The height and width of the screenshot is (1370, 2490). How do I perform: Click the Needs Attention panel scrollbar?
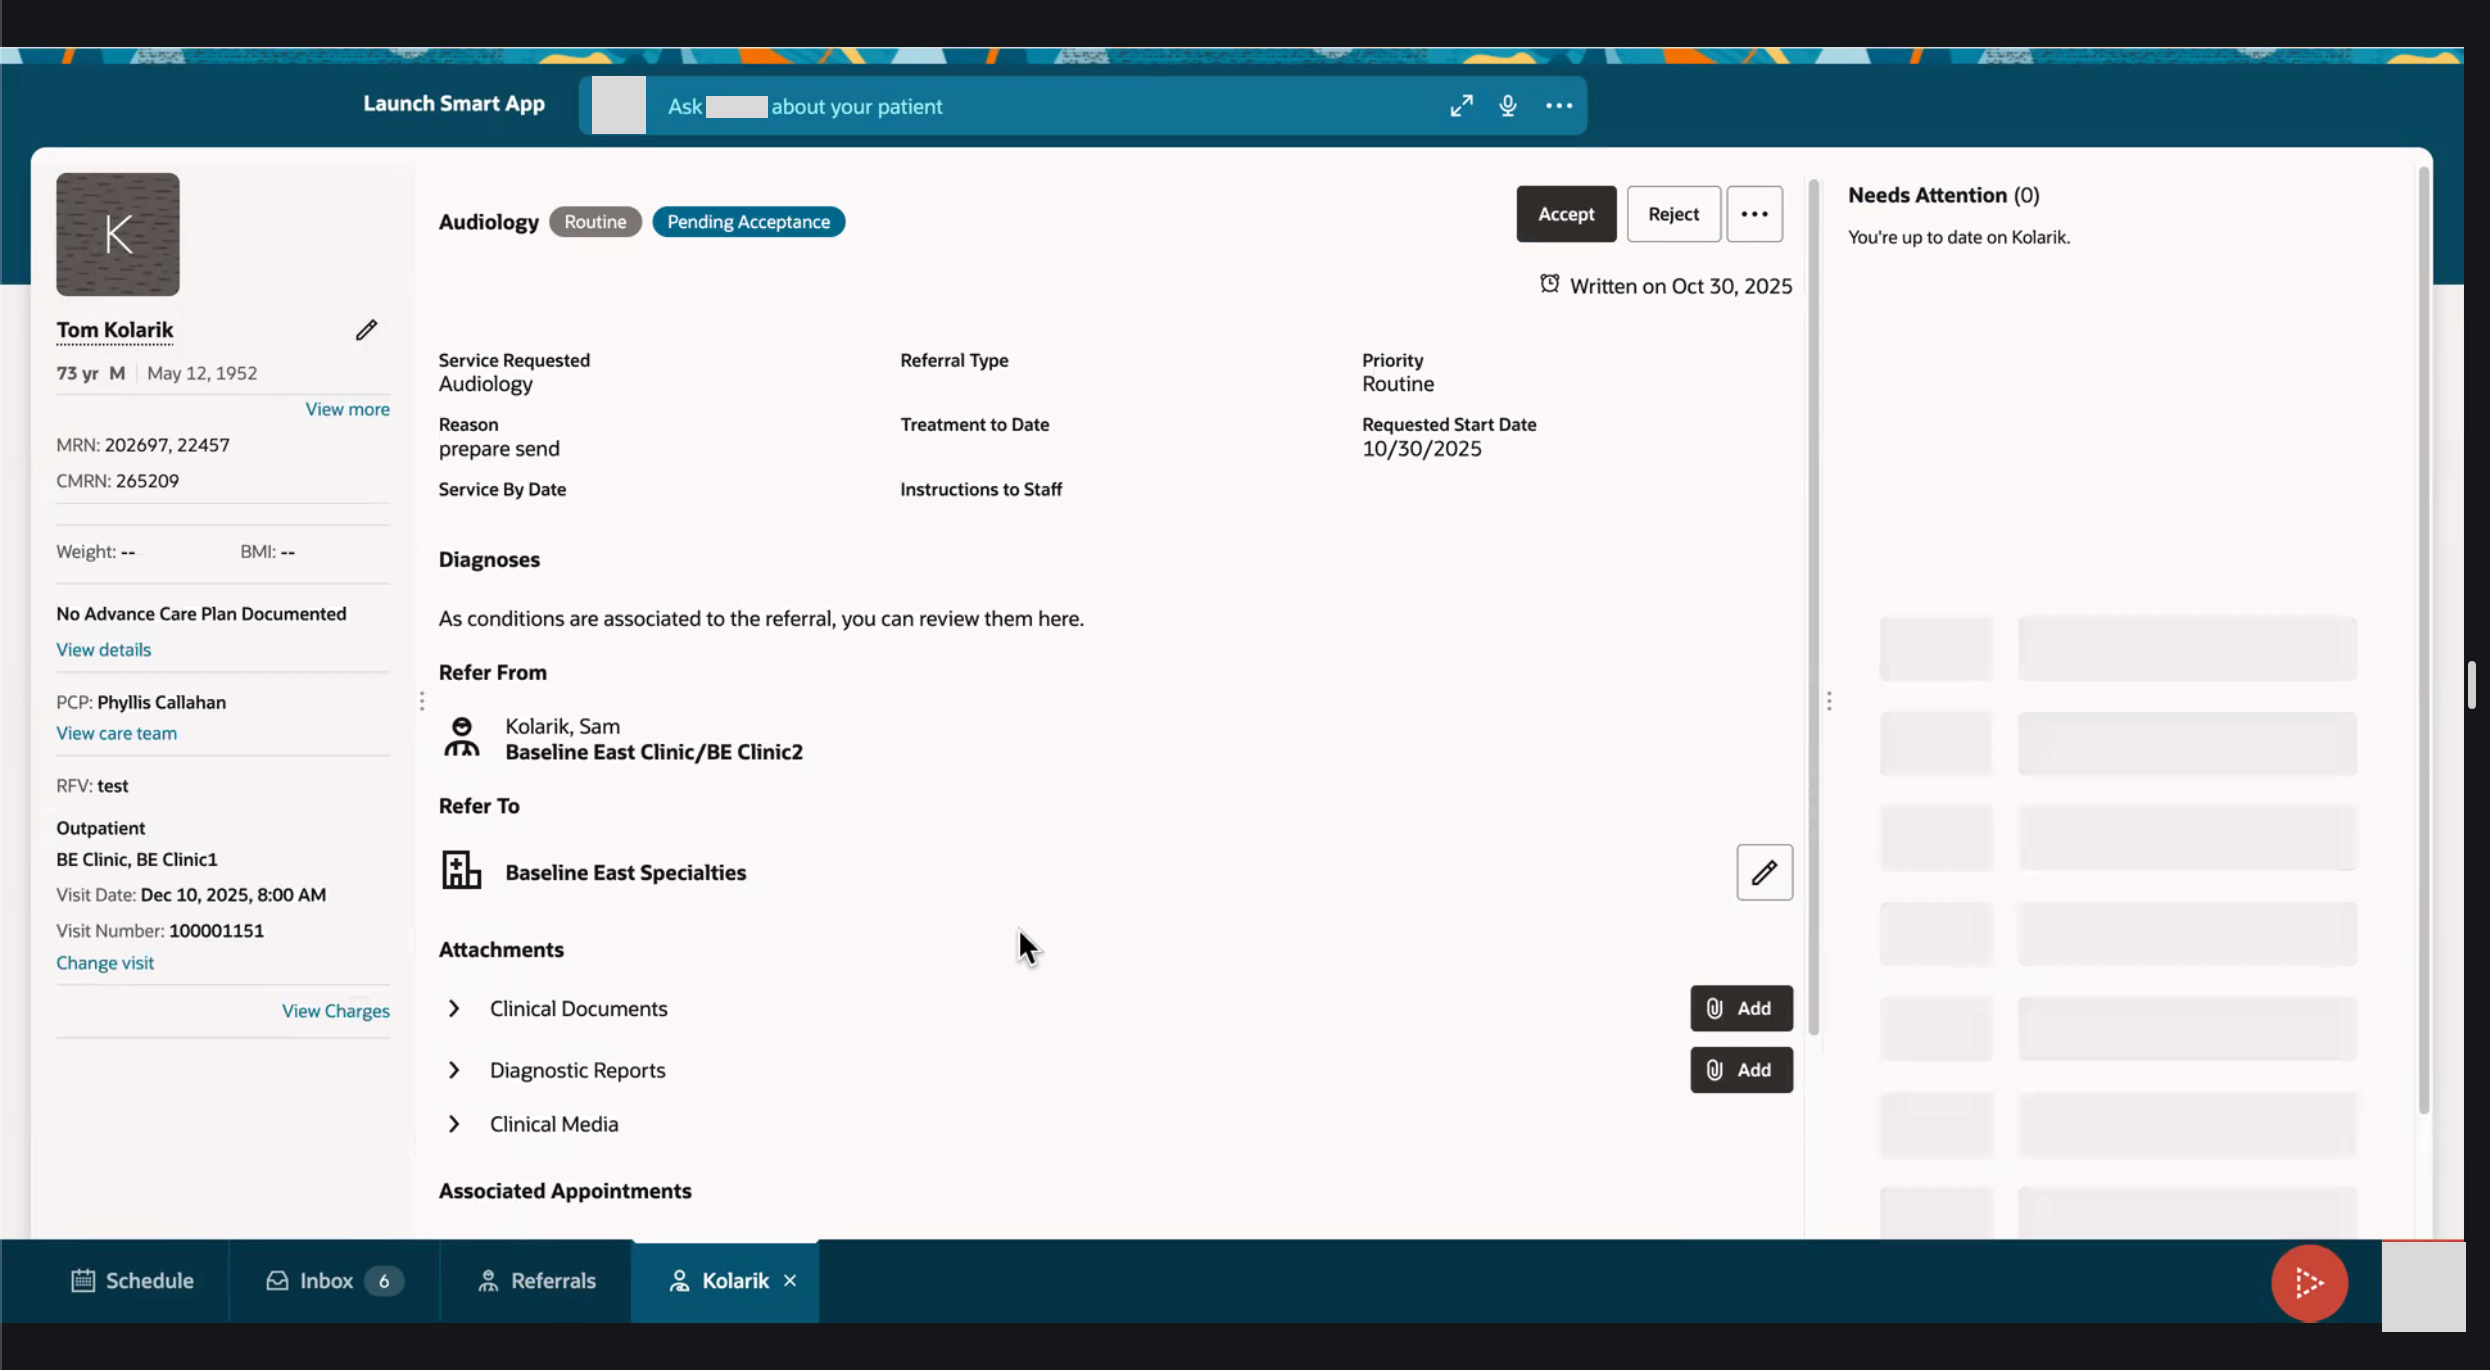tap(2423, 640)
